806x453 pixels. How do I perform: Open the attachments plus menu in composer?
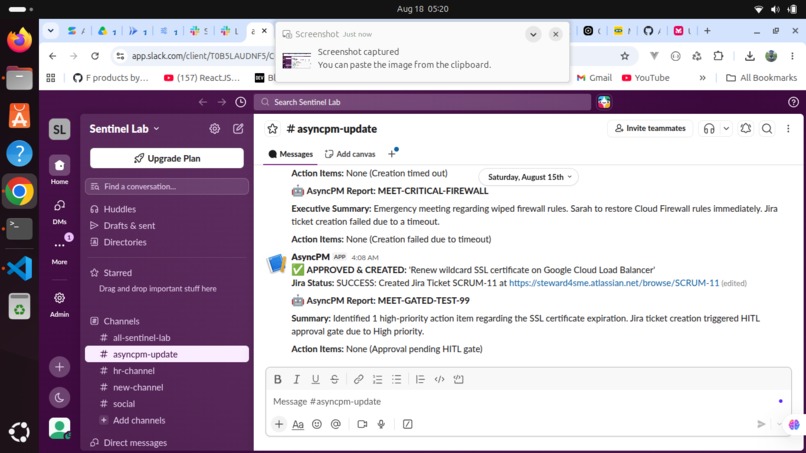pos(279,424)
